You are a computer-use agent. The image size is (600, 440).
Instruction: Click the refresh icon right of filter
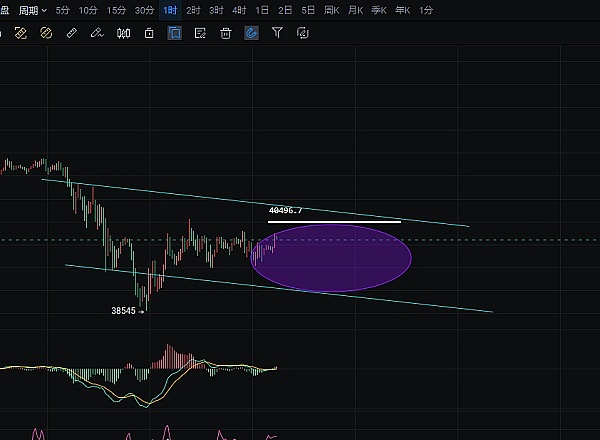[303, 33]
